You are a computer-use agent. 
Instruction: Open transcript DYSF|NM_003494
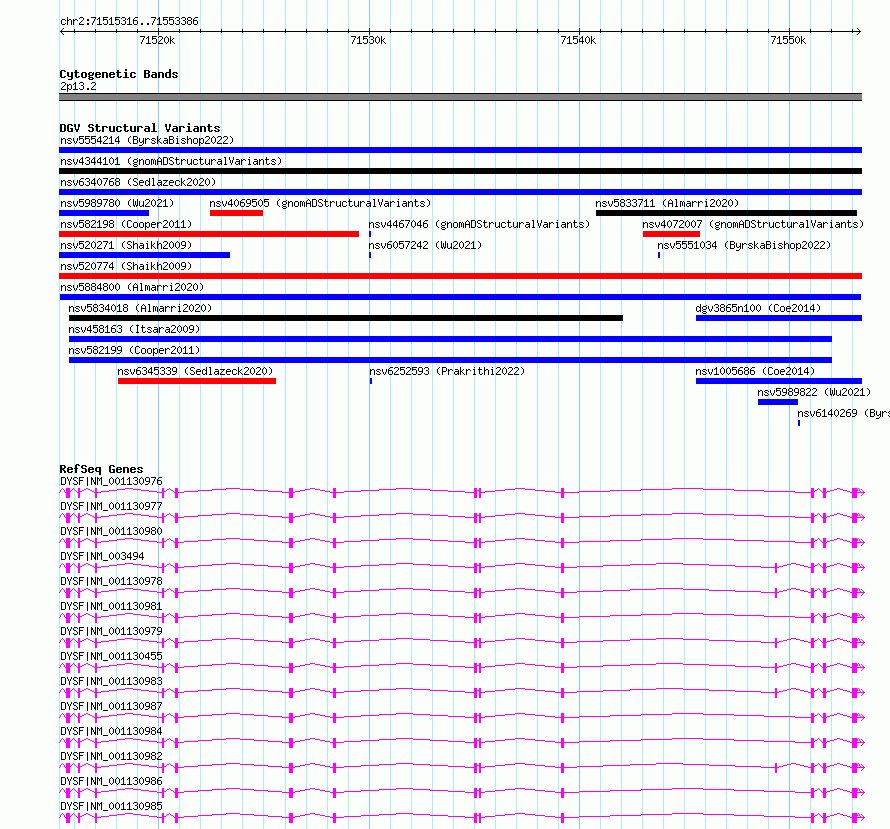(x=102, y=556)
